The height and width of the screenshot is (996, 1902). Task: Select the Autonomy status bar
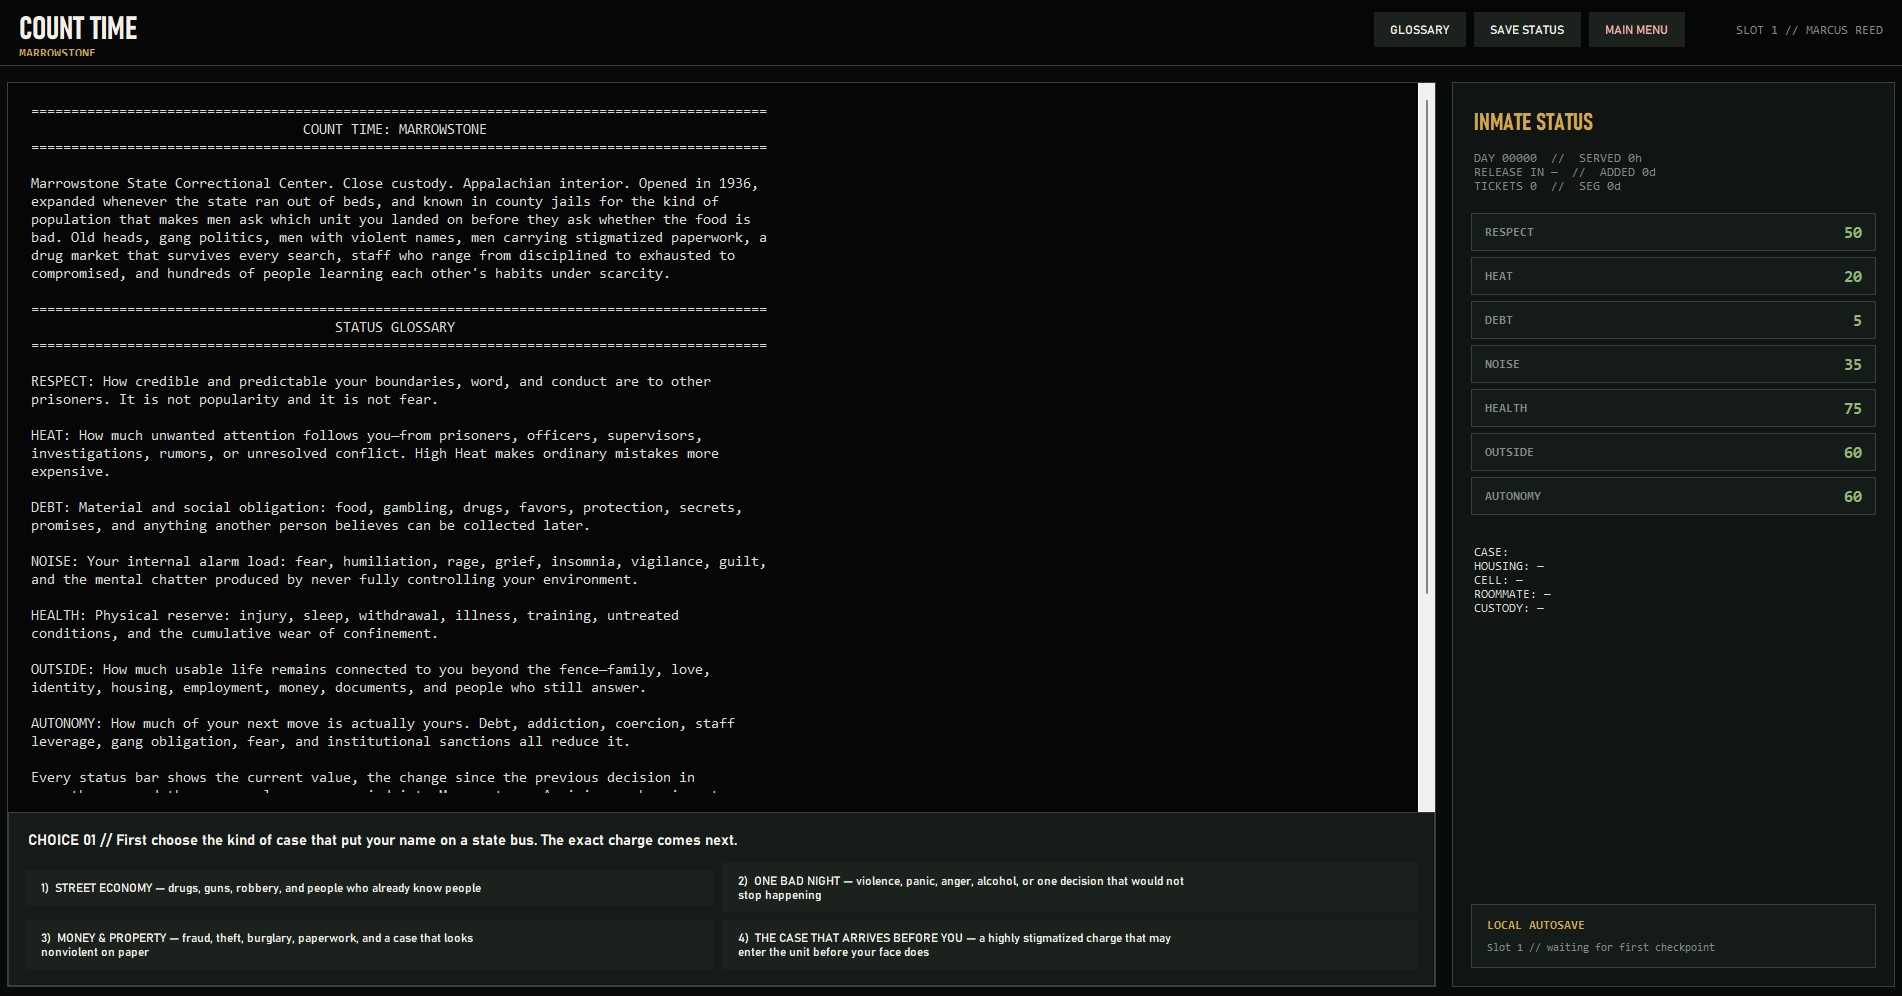coord(1673,496)
